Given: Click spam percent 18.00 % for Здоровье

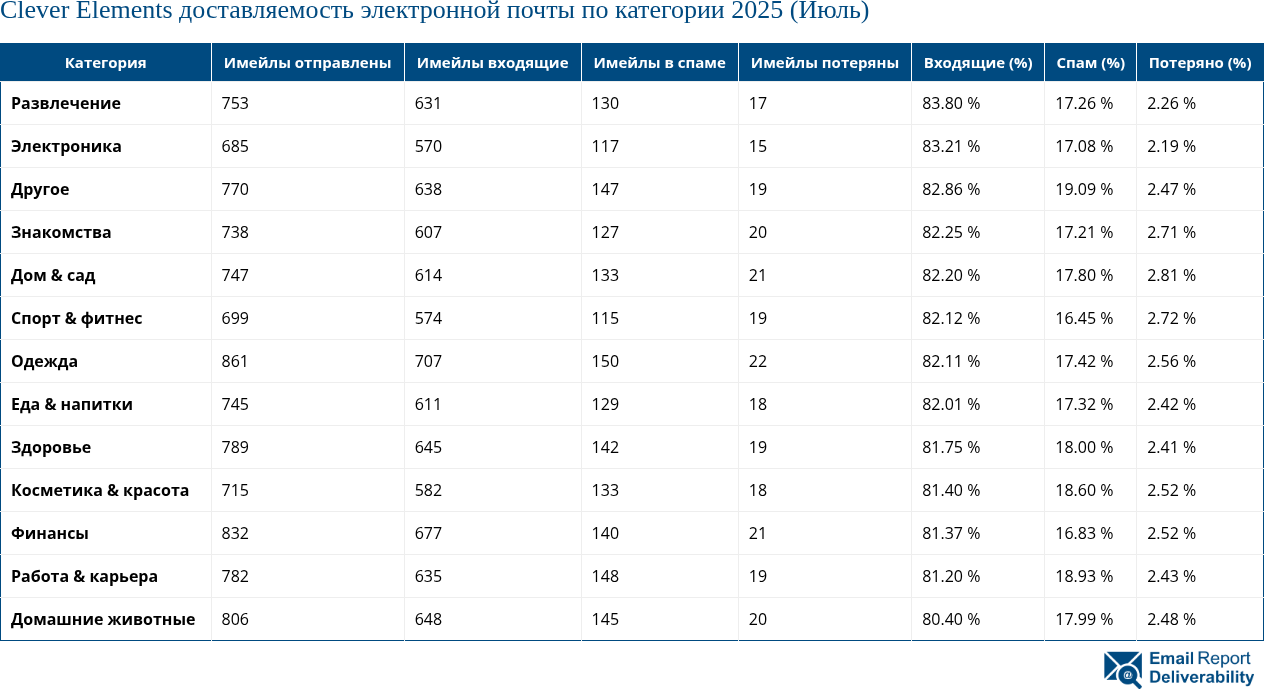Looking at the screenshot, I should [1084, 447].
